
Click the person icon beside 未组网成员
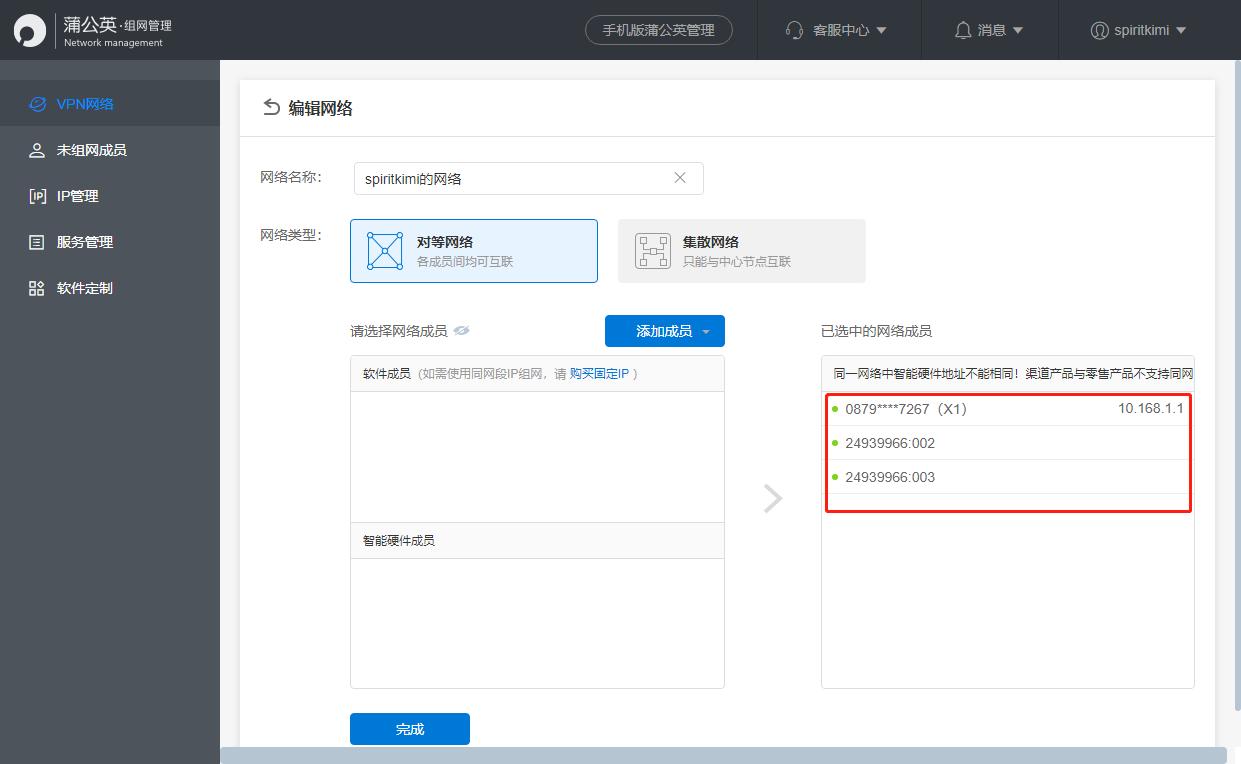[38, 150]
